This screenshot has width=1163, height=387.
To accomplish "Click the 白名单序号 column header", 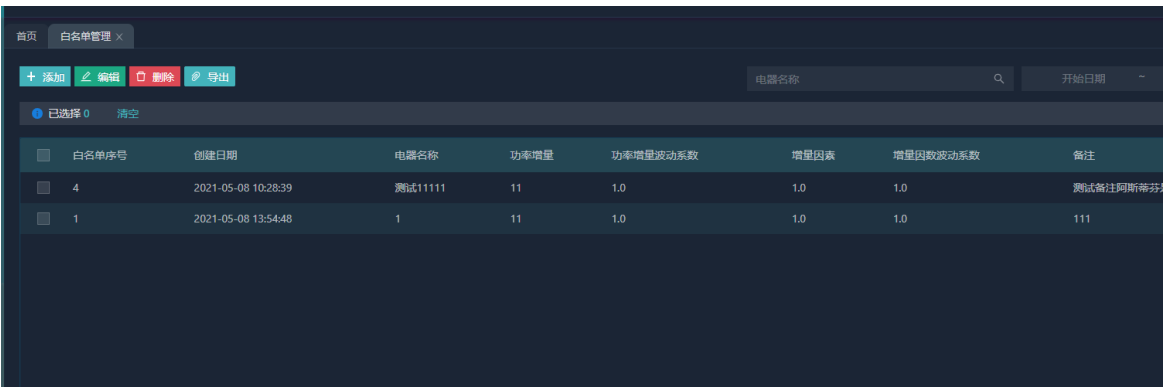I will click(x=100, y=156).
